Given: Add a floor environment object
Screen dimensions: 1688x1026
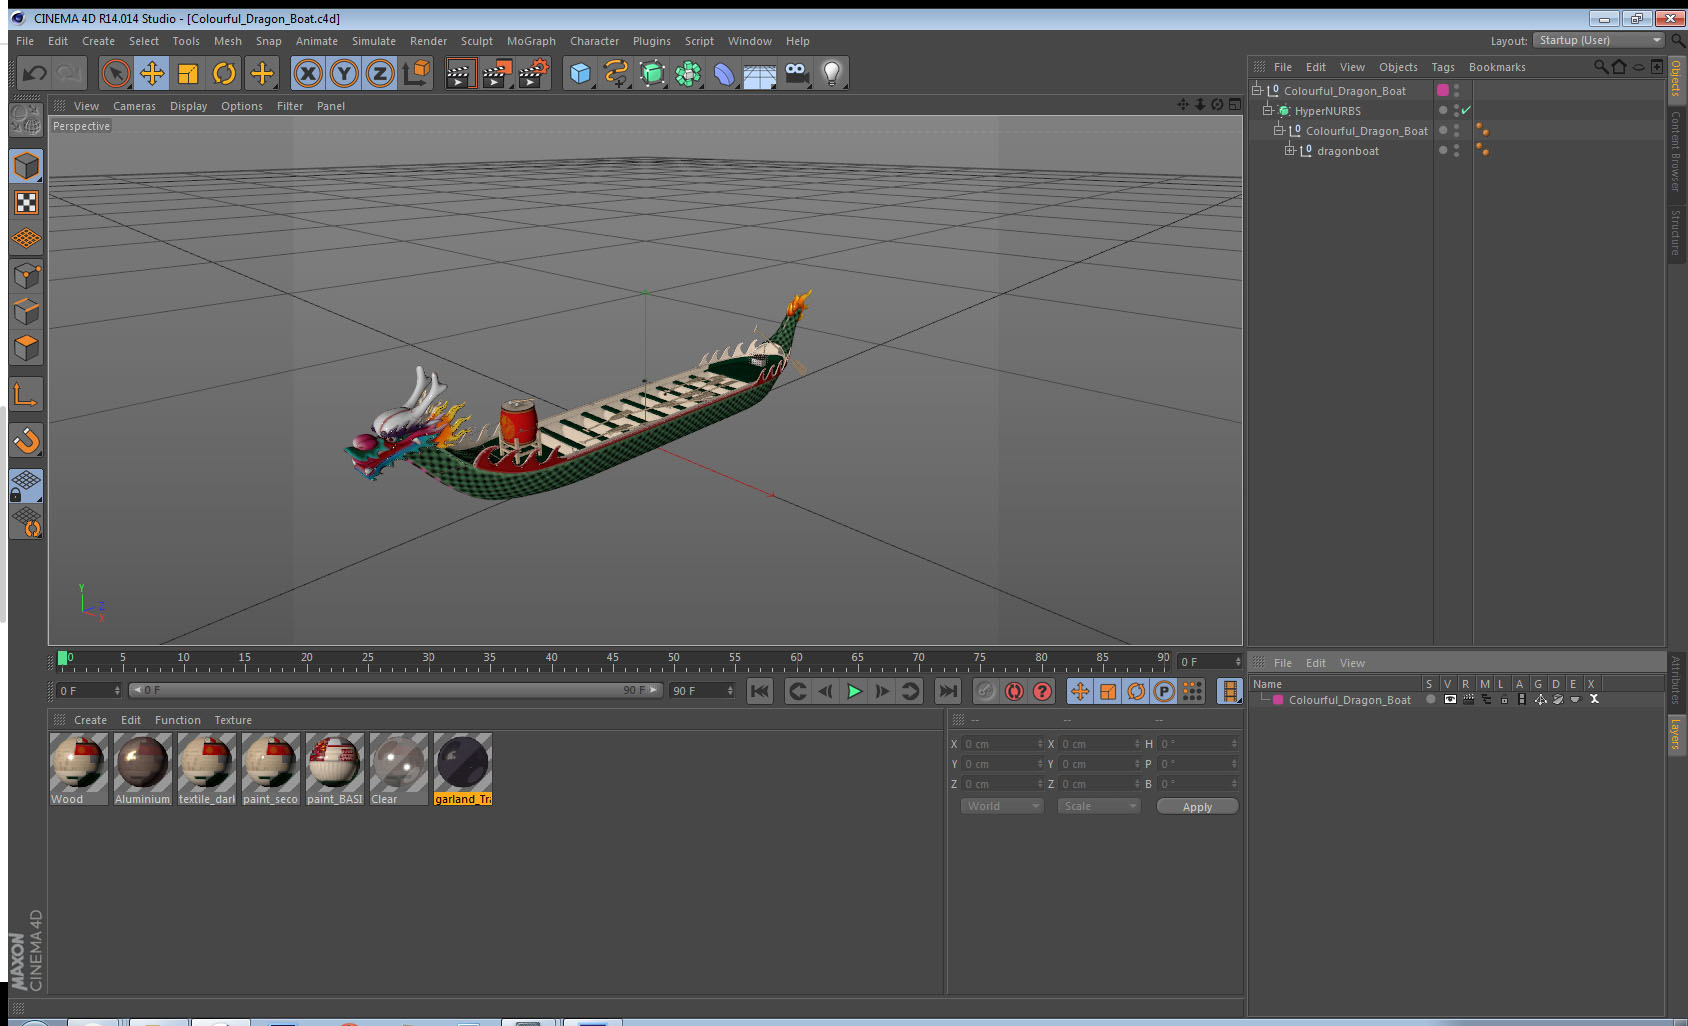Looking at the screenshot, I should point(760,73).
